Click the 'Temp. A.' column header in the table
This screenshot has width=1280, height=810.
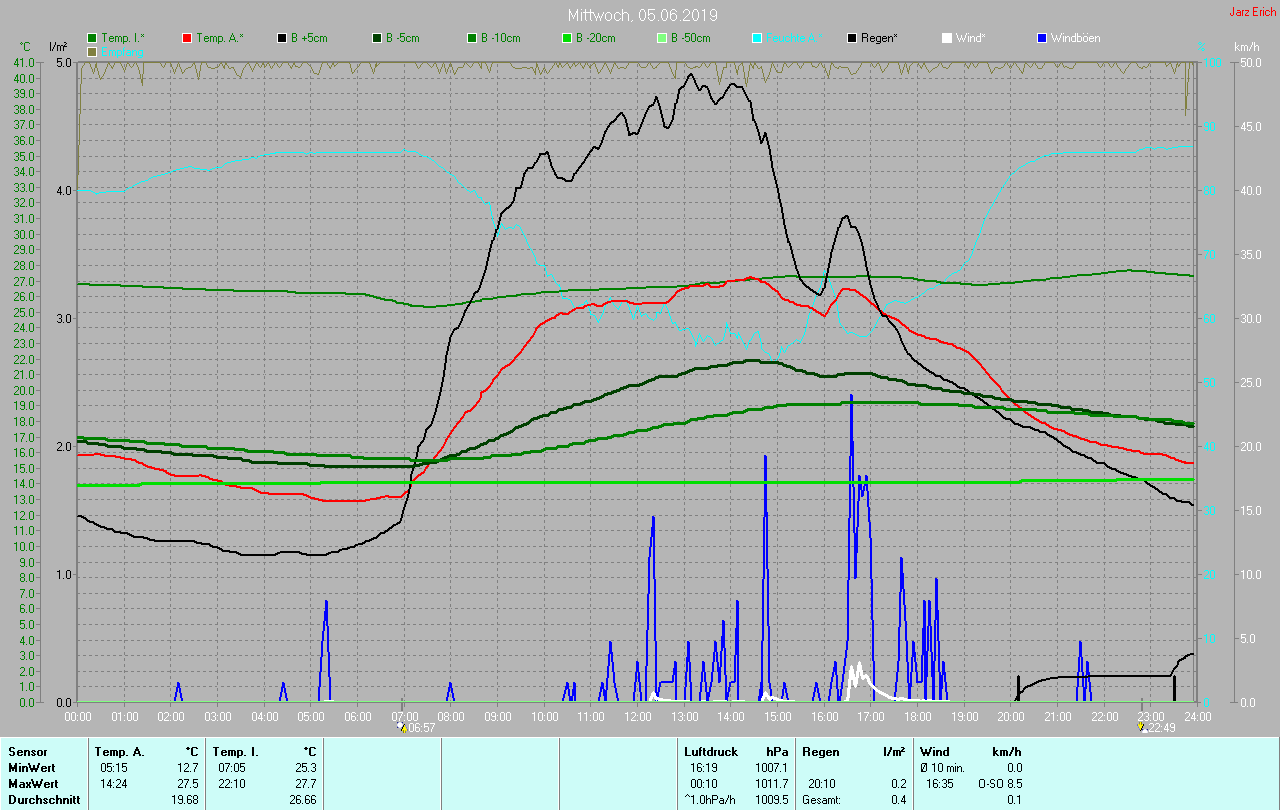pos(119,752)
